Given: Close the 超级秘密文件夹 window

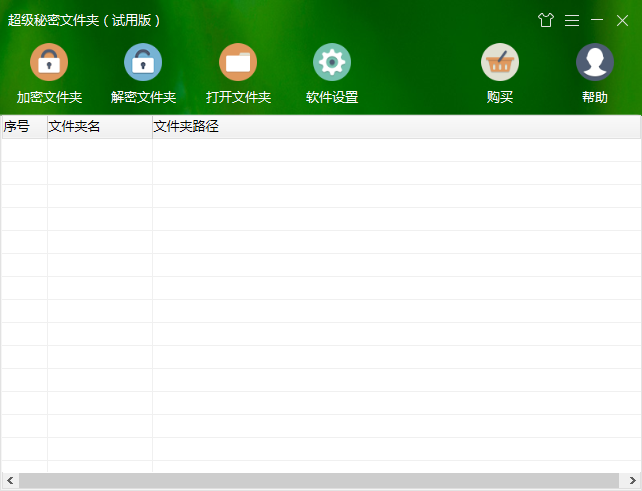Looking at the screenshot, I should [x=622, y=20].
